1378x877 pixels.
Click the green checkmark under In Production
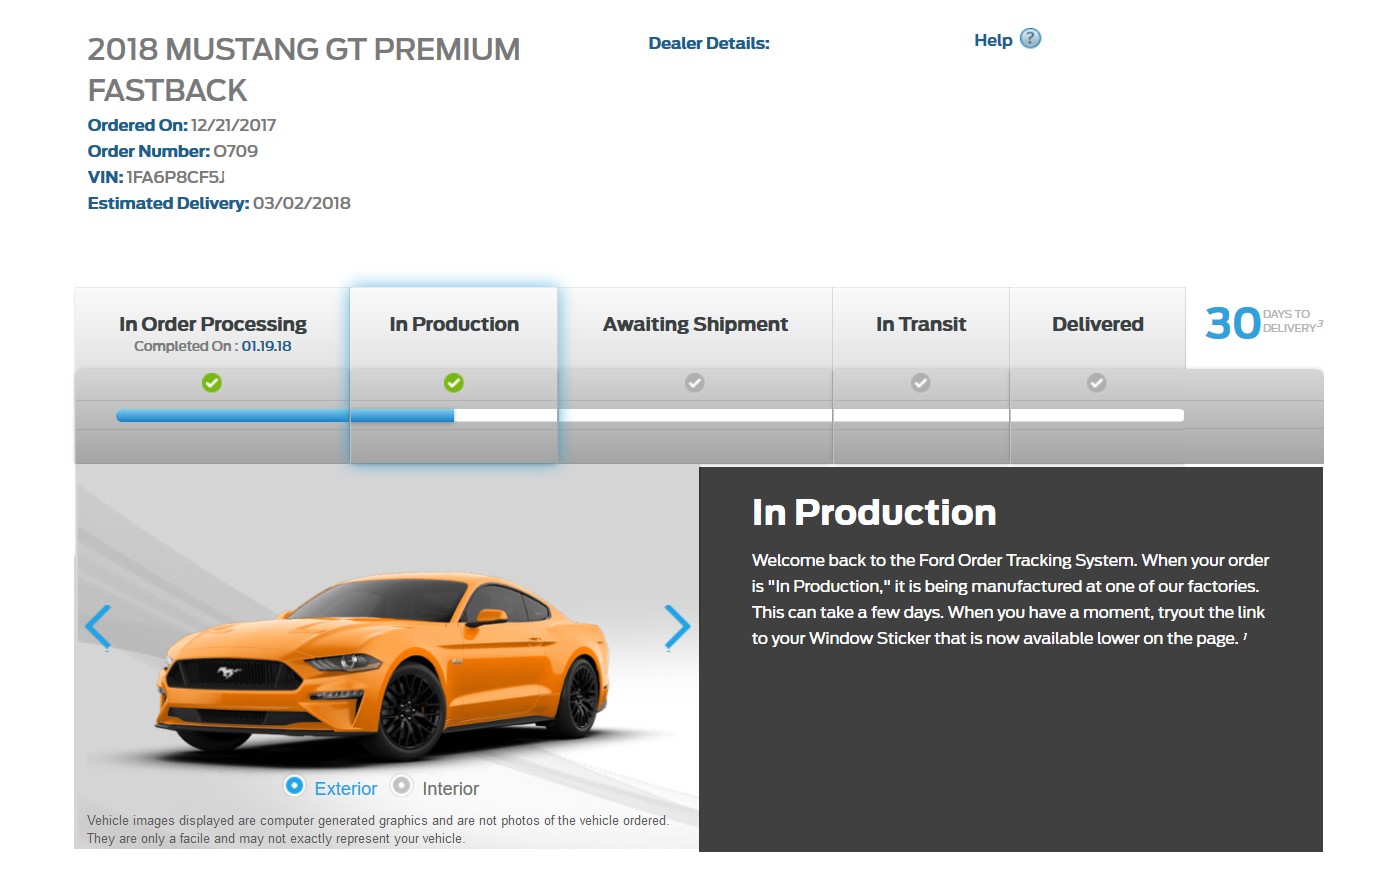coord(454,383)
